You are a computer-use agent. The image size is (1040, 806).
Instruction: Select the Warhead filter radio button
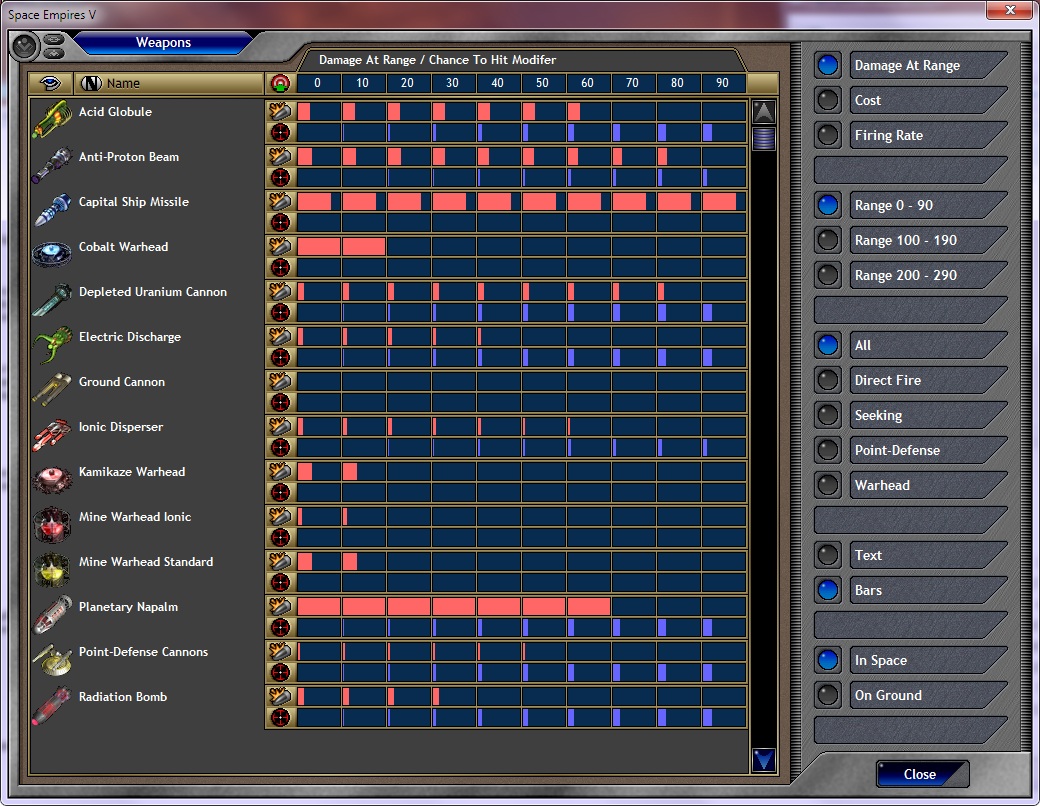tap(828, 485)
